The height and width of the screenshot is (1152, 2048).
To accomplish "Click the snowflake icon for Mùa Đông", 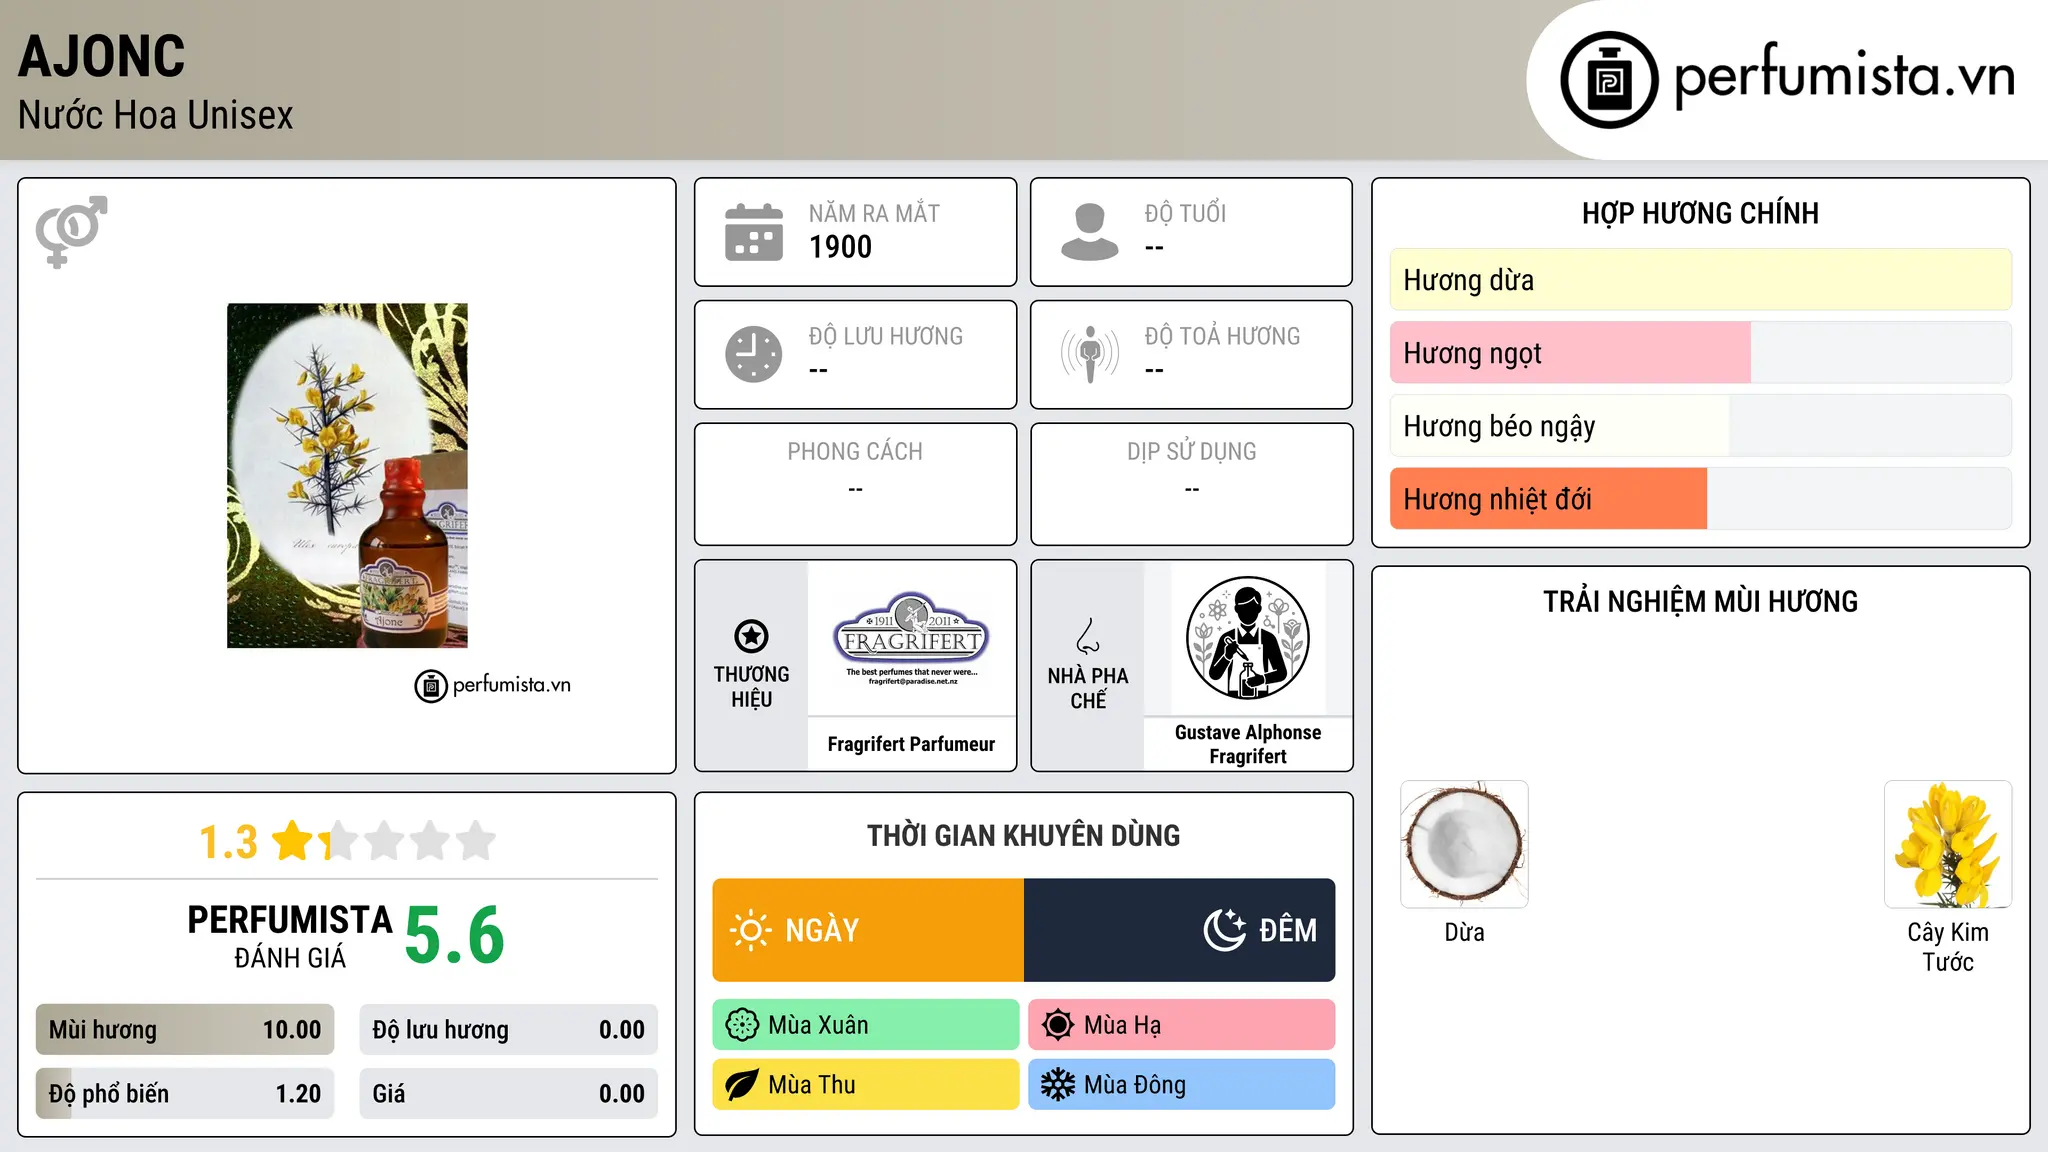I will pos(1058,1085).
